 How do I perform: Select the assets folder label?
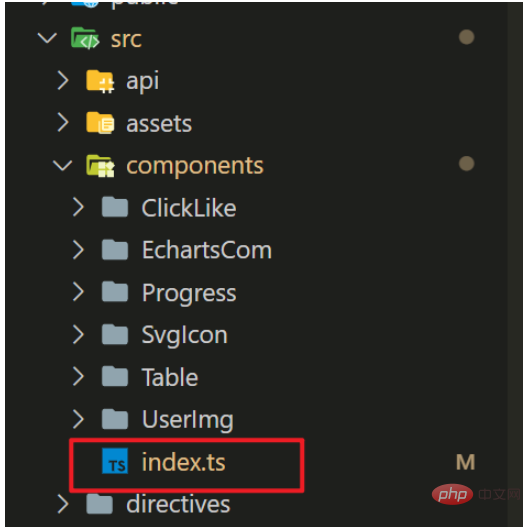159,124
